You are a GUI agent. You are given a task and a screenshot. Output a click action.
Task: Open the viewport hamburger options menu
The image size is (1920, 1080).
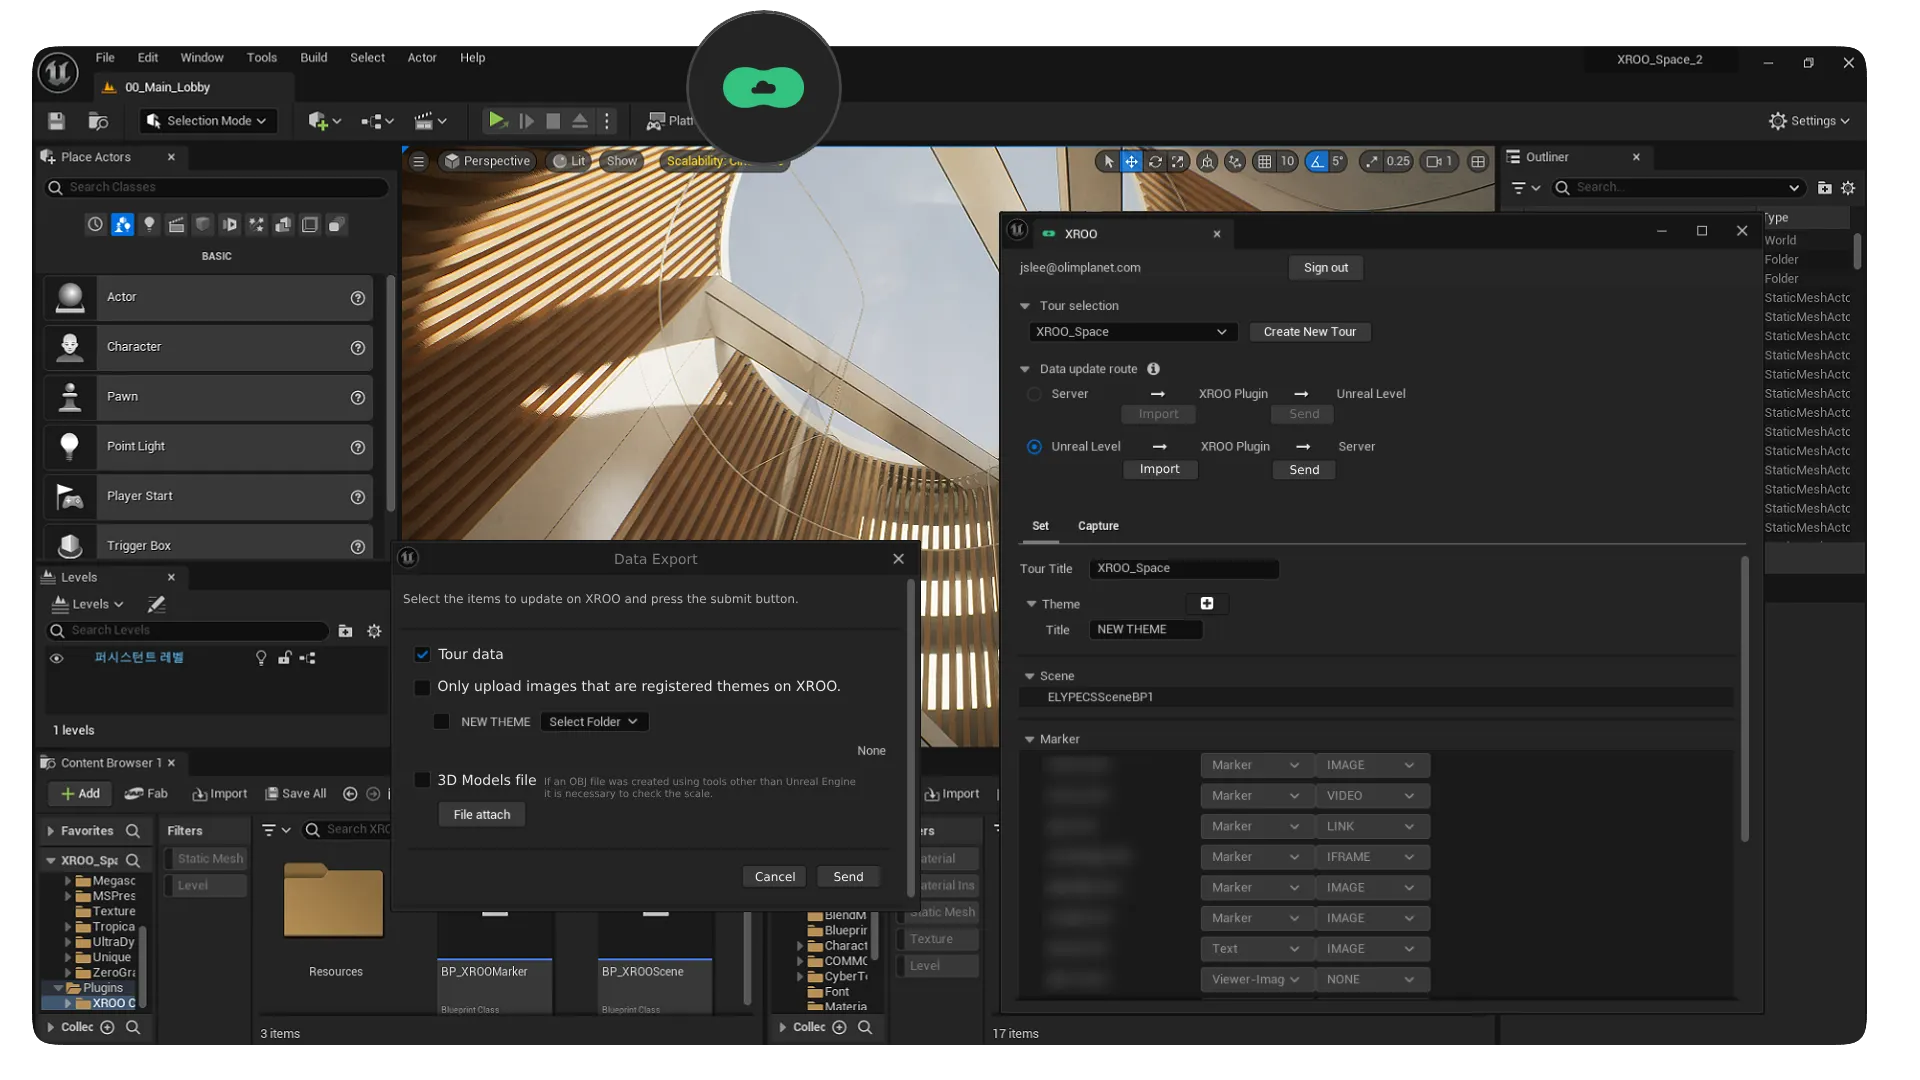click(419, 161)
